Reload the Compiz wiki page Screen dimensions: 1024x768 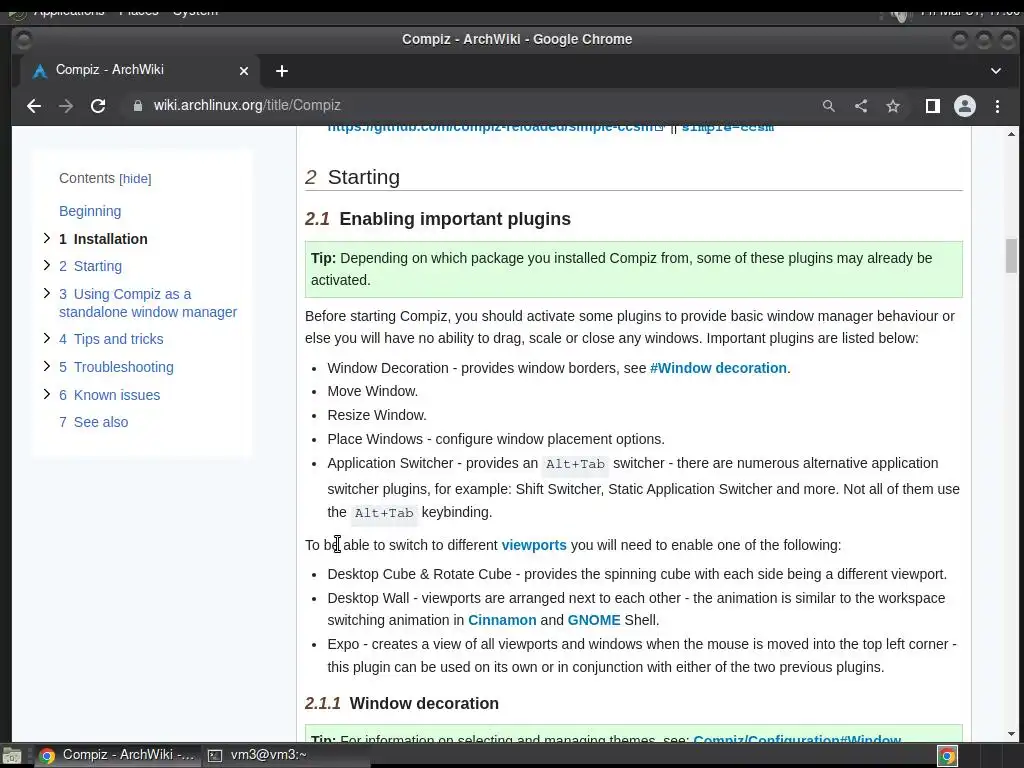pyautogui.click(x=98, y=106)
